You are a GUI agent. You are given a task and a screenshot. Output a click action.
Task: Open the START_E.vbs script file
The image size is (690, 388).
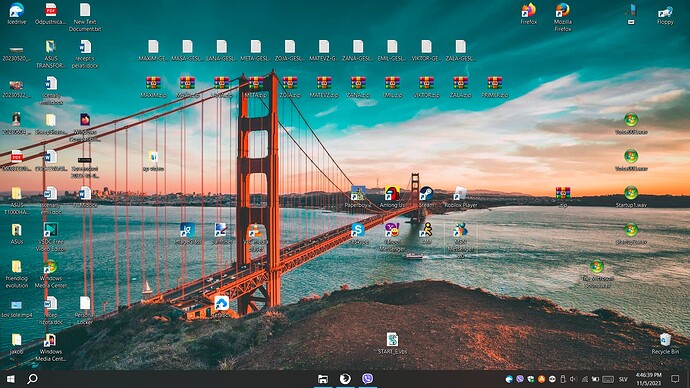point(392,343)
